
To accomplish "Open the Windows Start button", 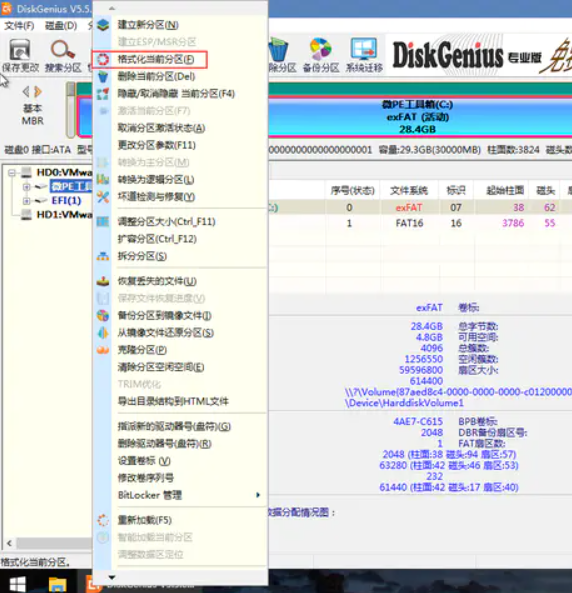I will [17, 585].
